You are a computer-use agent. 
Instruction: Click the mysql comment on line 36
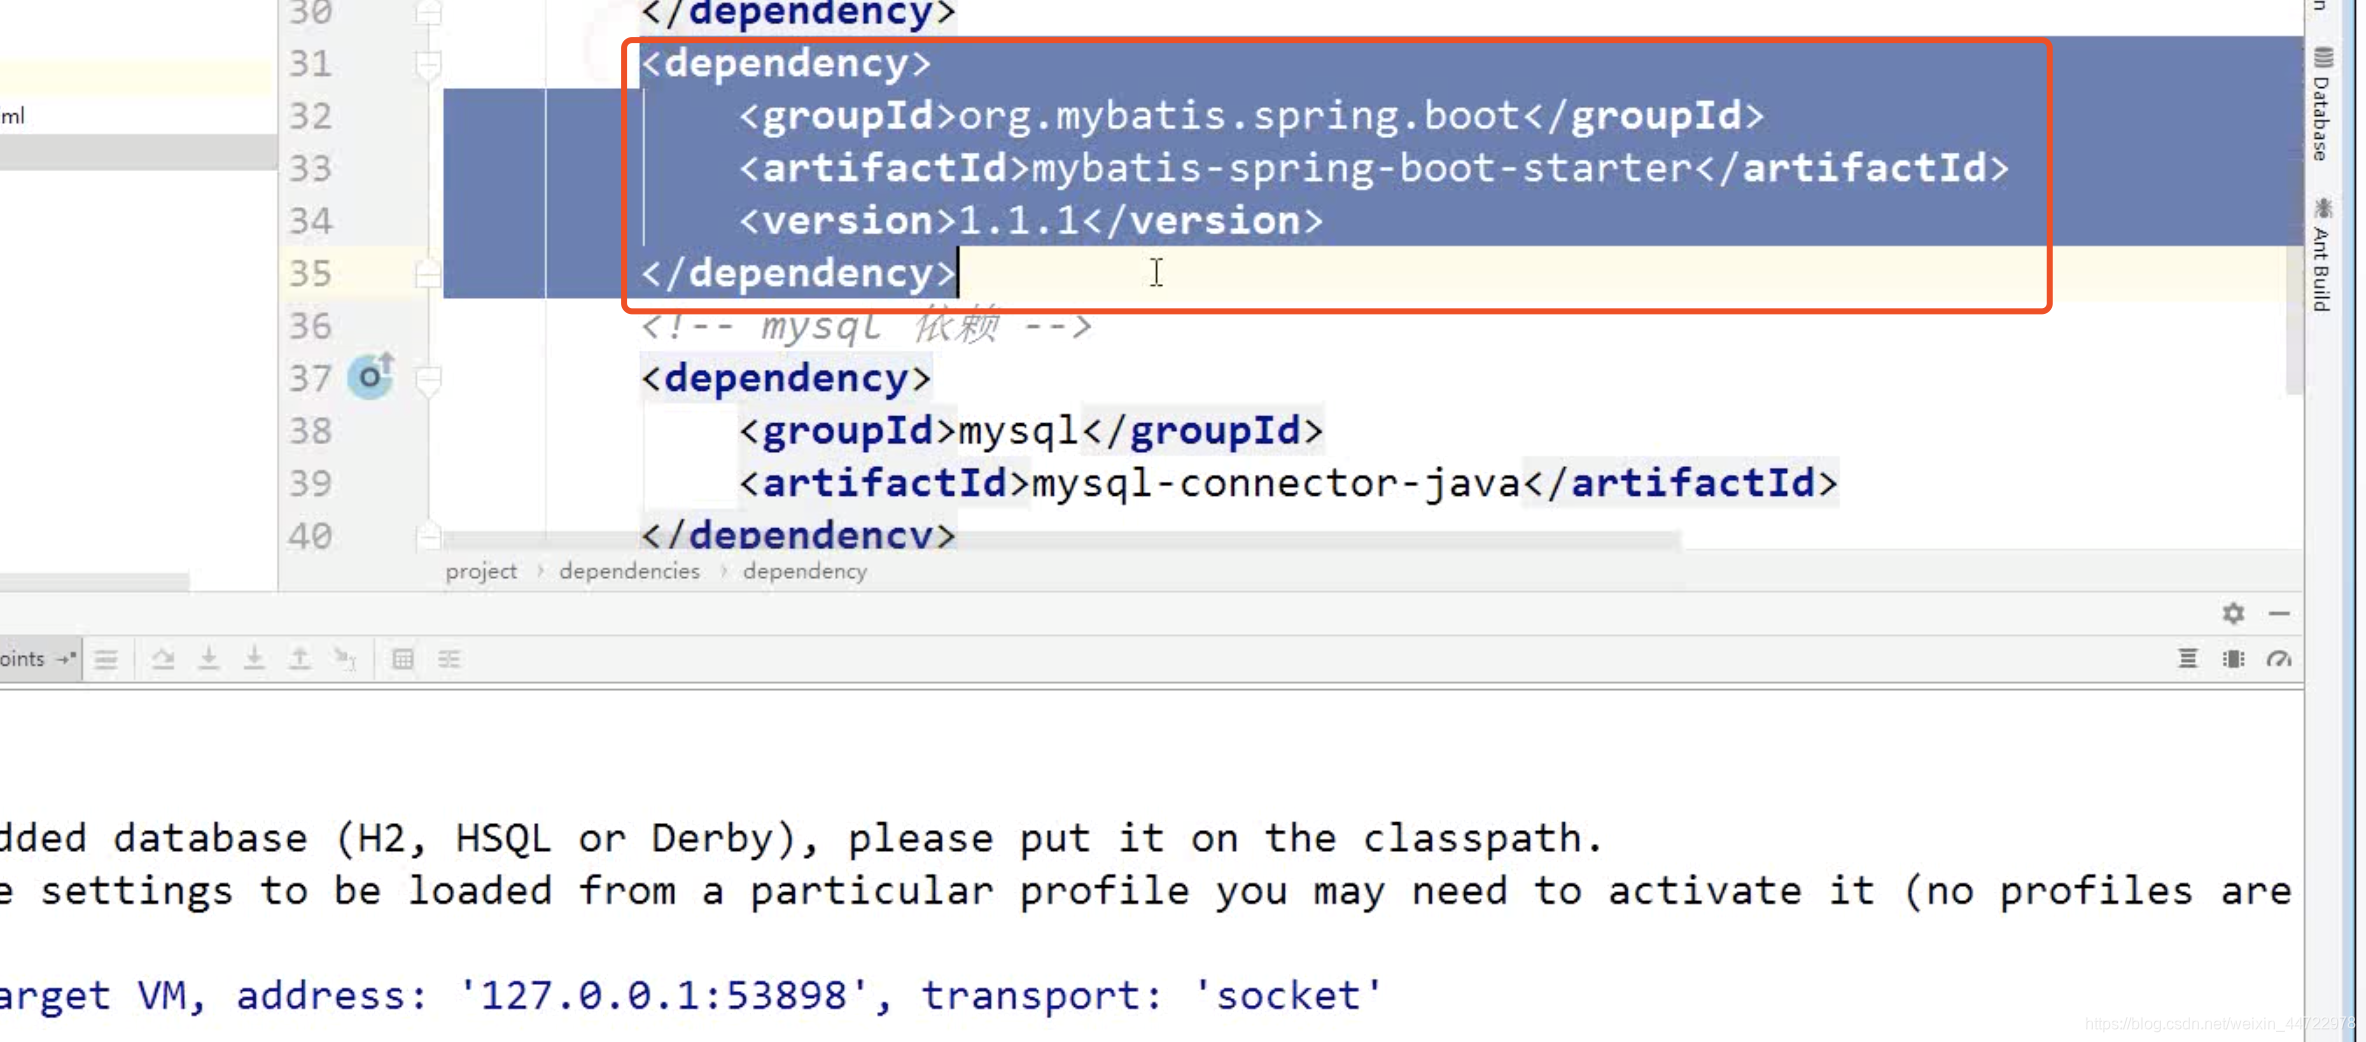pyautogui.click(x=866, y=326)
